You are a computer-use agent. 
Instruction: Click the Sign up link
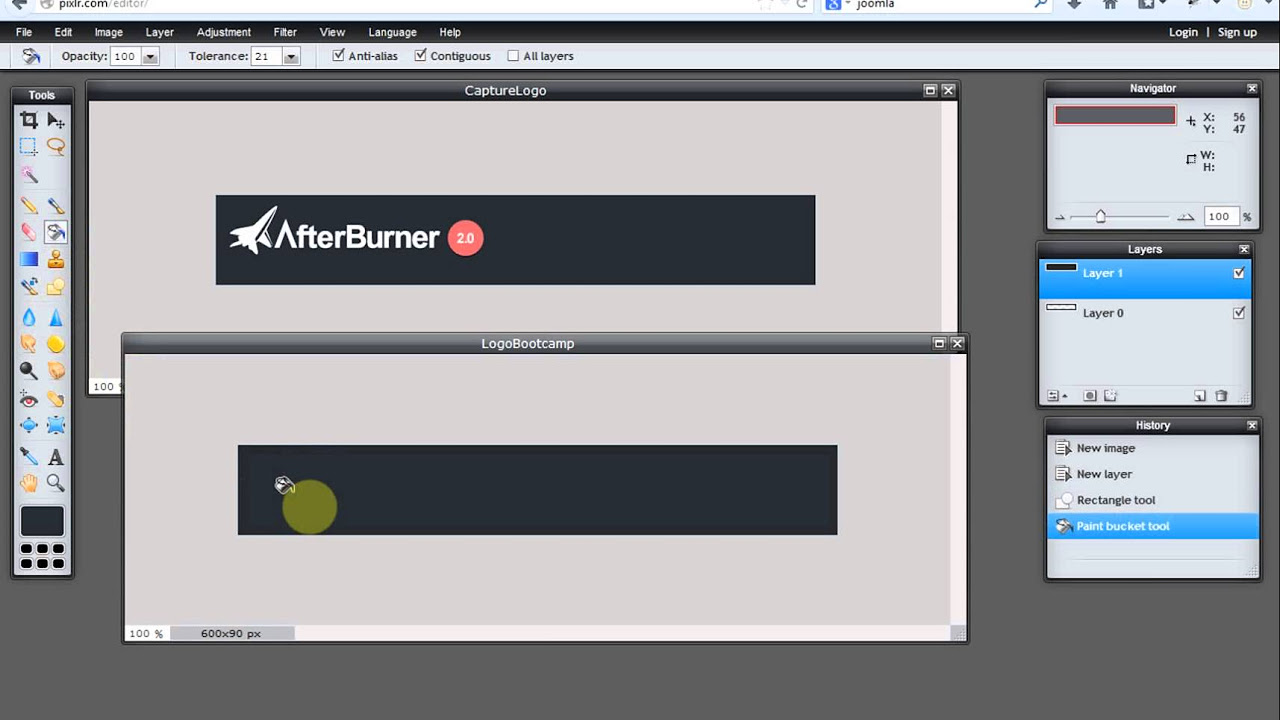(x=1237, y=32)
